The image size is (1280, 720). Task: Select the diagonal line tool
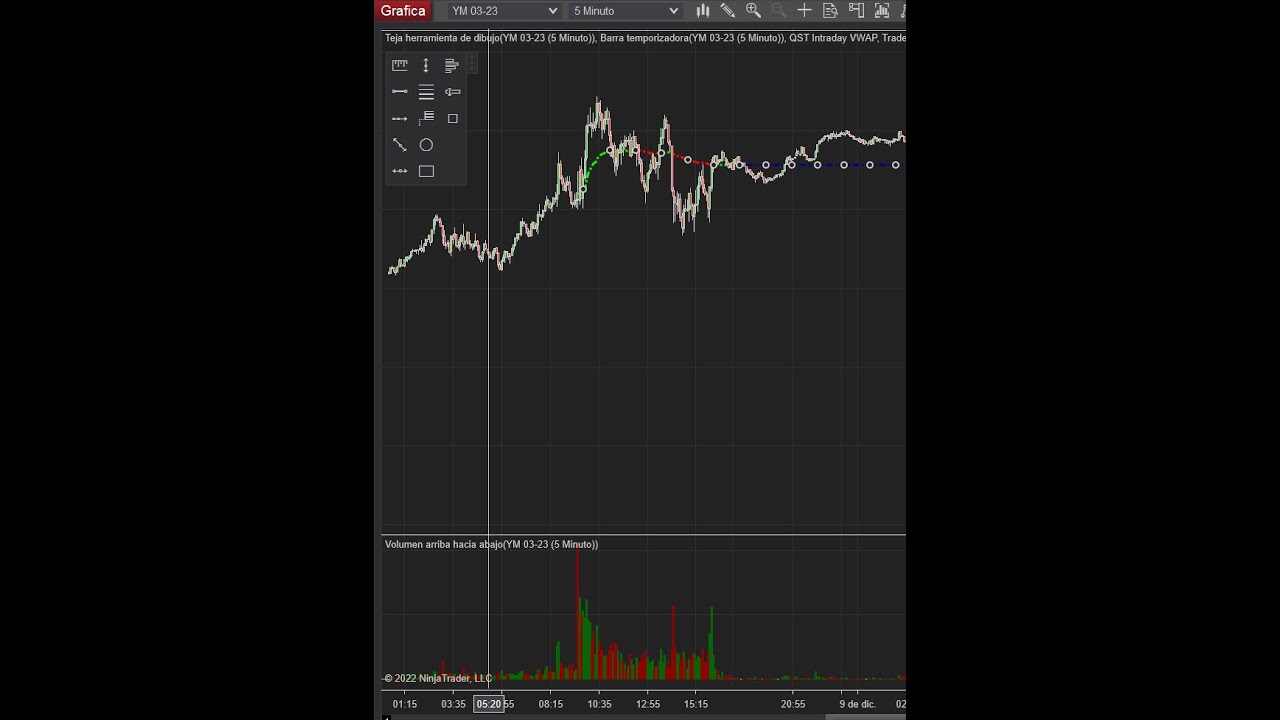click(x=400, y=145)
